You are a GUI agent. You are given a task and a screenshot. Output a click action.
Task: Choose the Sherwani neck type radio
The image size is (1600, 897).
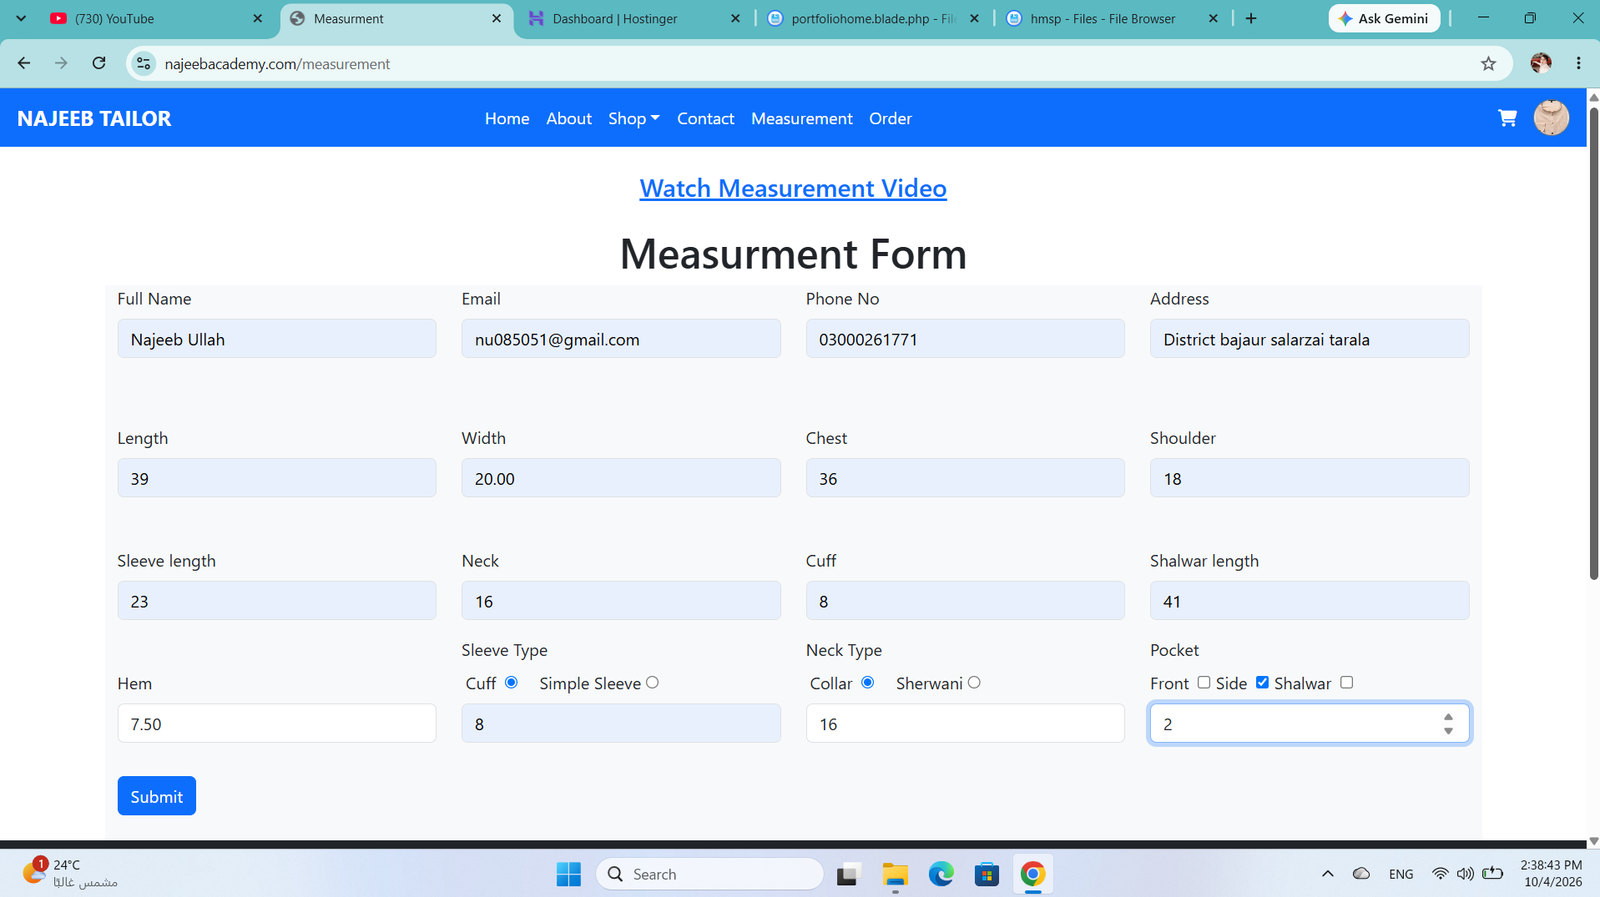(974, 682)
